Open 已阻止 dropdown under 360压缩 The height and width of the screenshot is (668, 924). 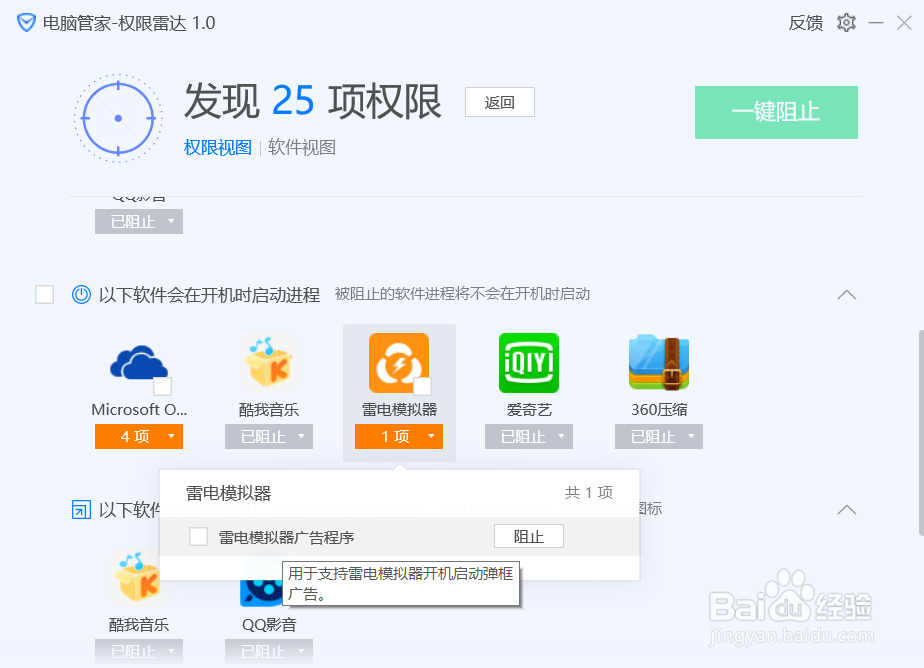click(659, 436)
